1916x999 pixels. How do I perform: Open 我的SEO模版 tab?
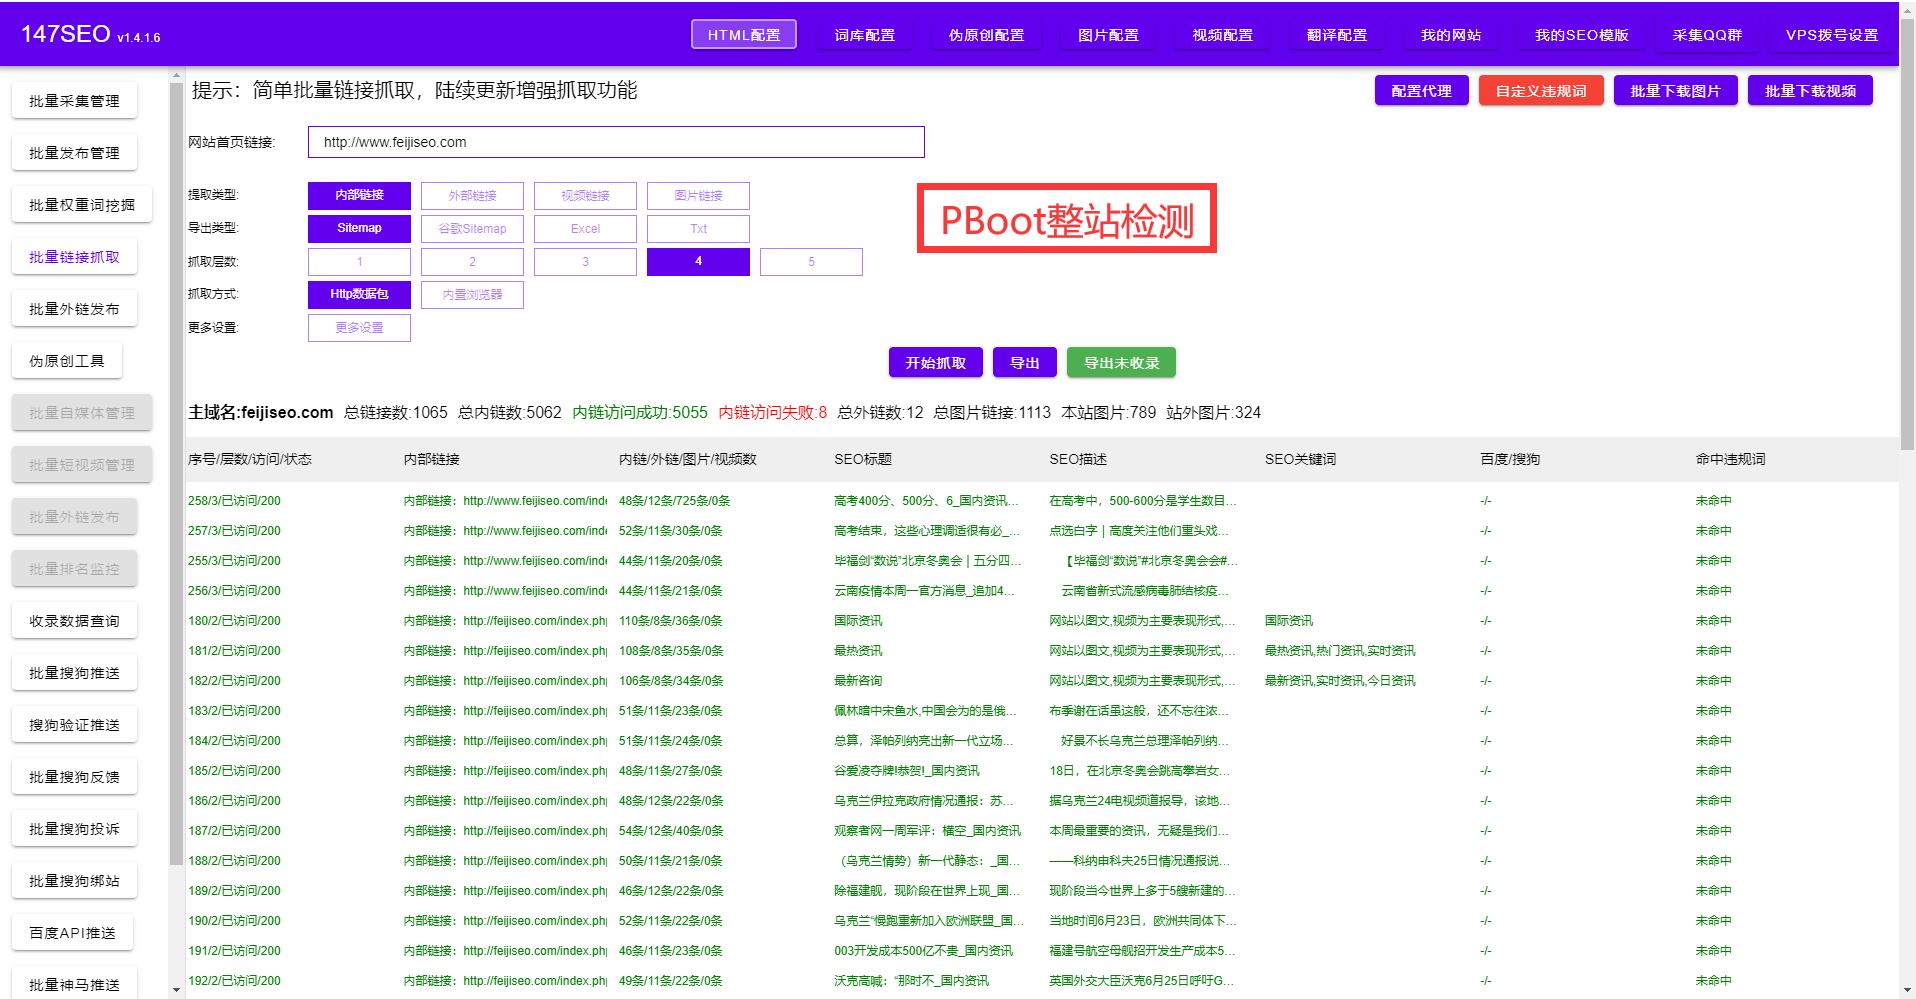1581,35
